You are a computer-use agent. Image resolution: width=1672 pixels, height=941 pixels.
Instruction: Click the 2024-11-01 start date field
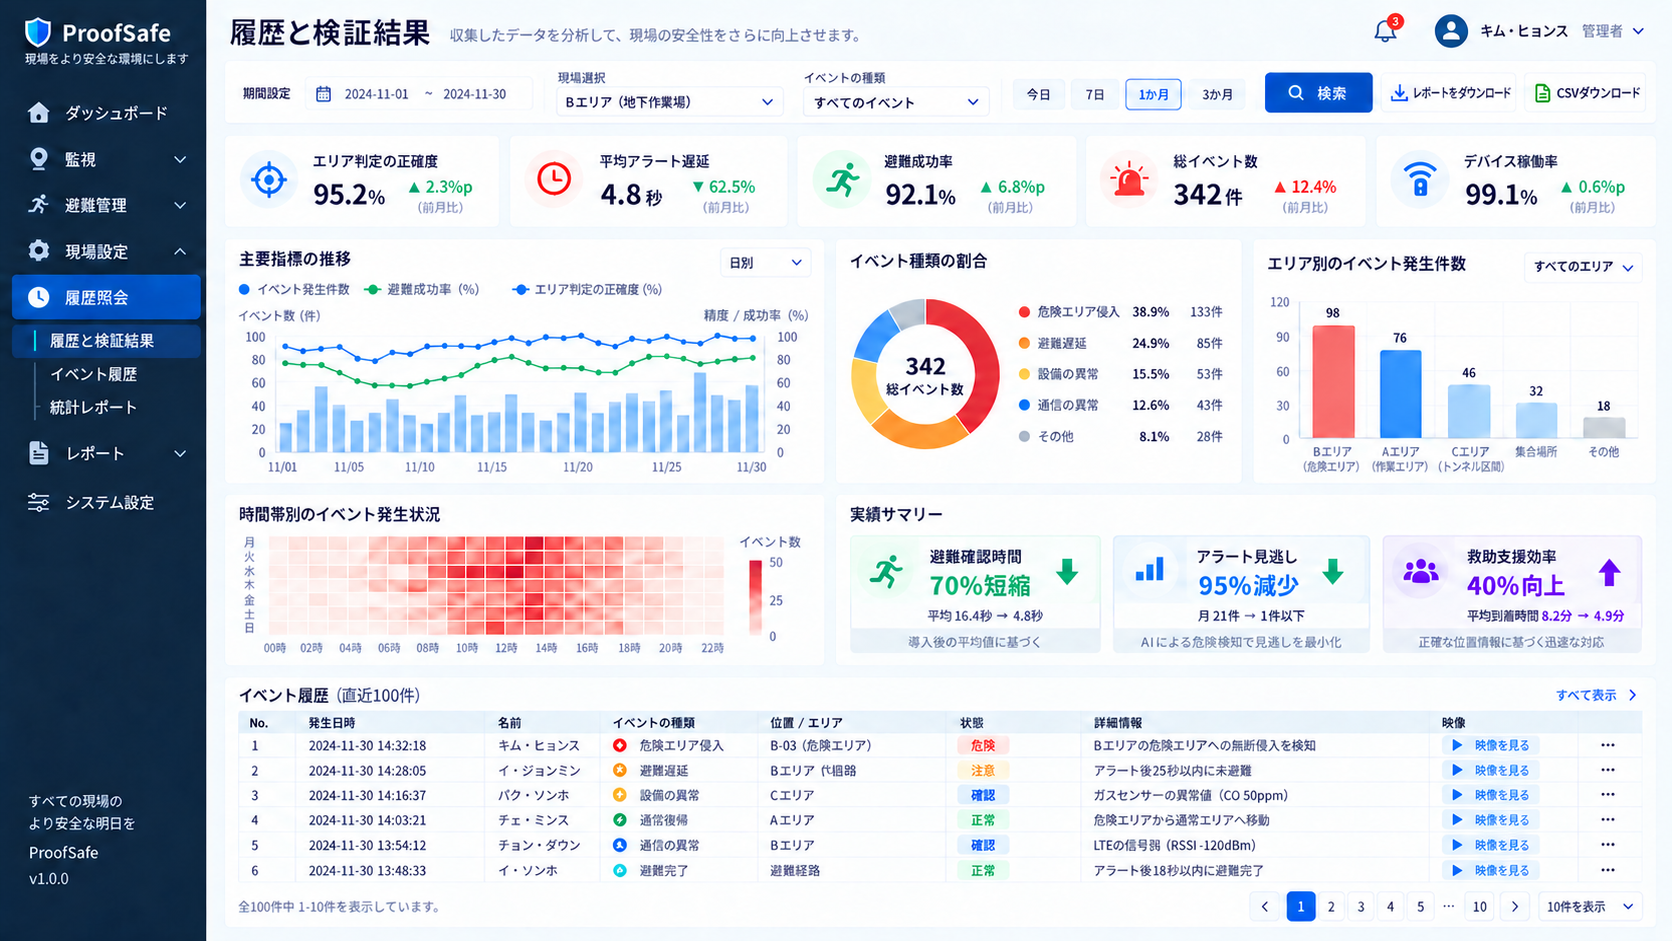pyautogui.click(x=376, y=94)
